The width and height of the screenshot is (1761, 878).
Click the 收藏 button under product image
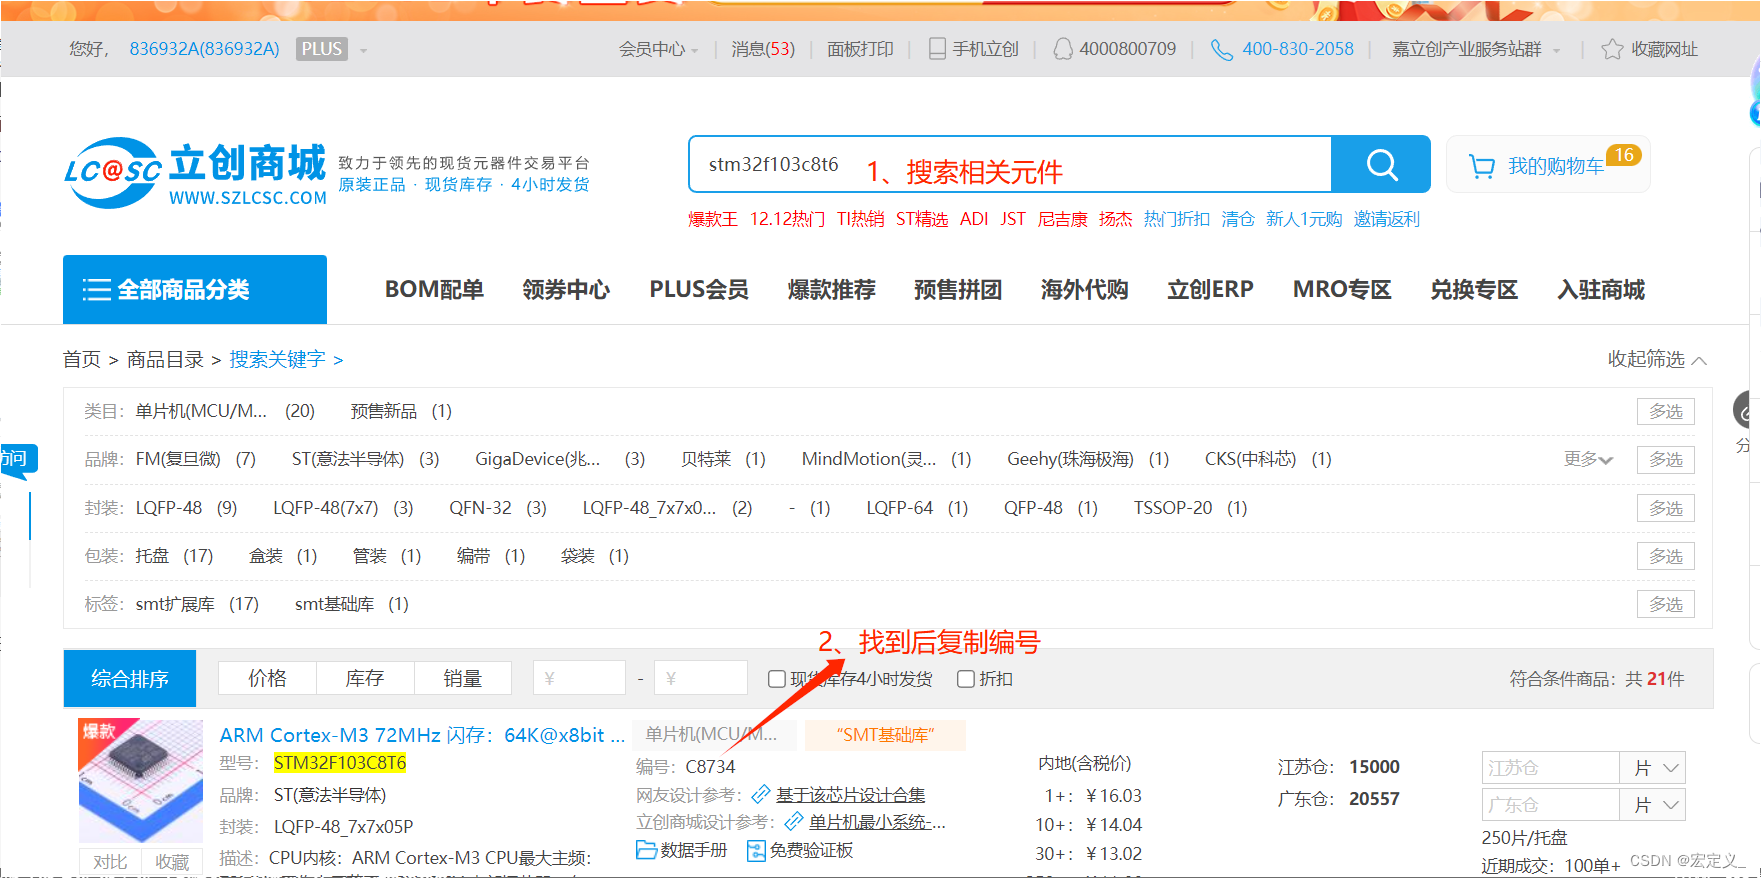(x=172, y=862)
